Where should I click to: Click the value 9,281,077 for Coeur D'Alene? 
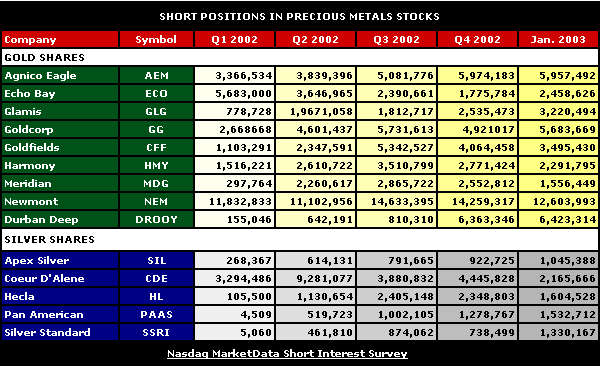click(324, 279)
